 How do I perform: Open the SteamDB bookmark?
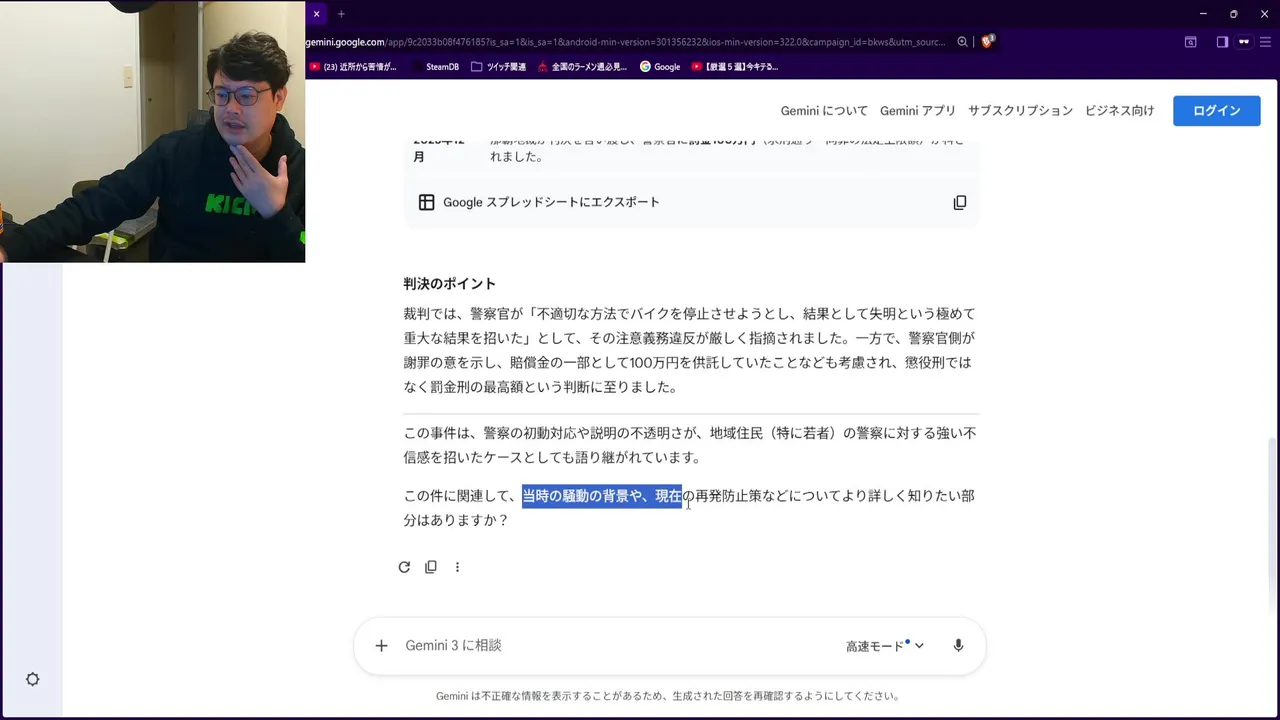435,67
